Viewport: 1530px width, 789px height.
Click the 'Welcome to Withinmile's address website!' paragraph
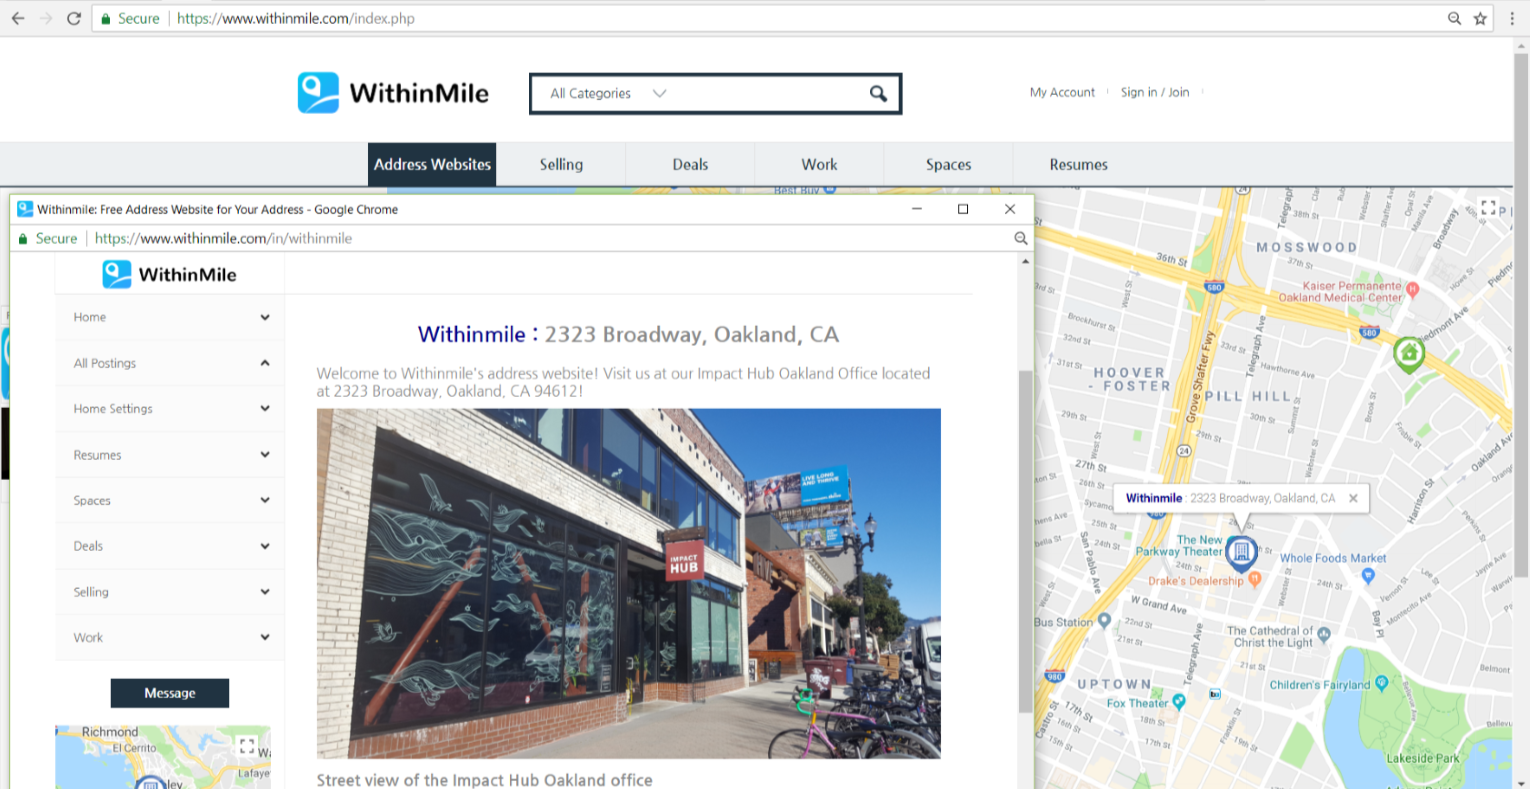pos(623,382)
